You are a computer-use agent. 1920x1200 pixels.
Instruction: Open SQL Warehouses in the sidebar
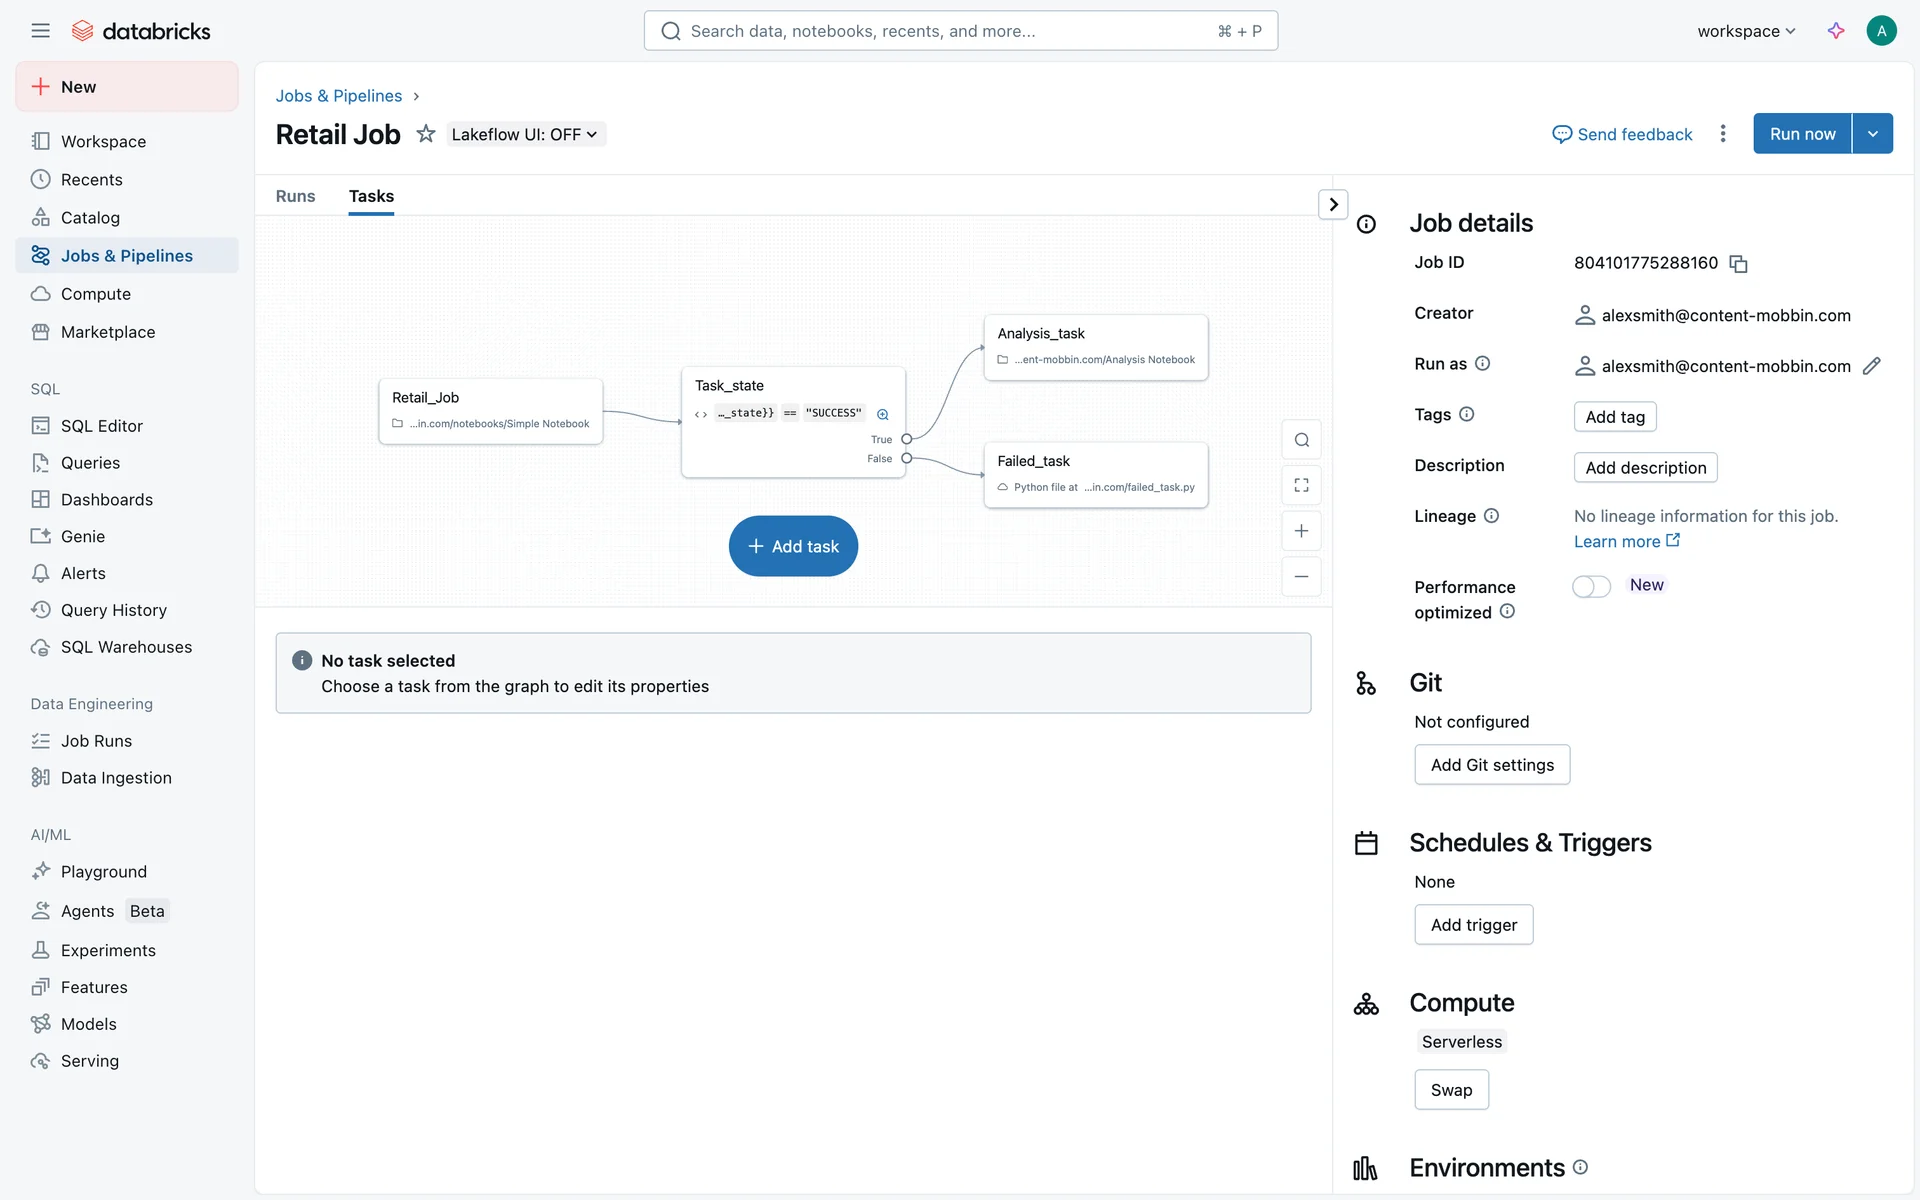pyautogui.click(x=126, y=647)
